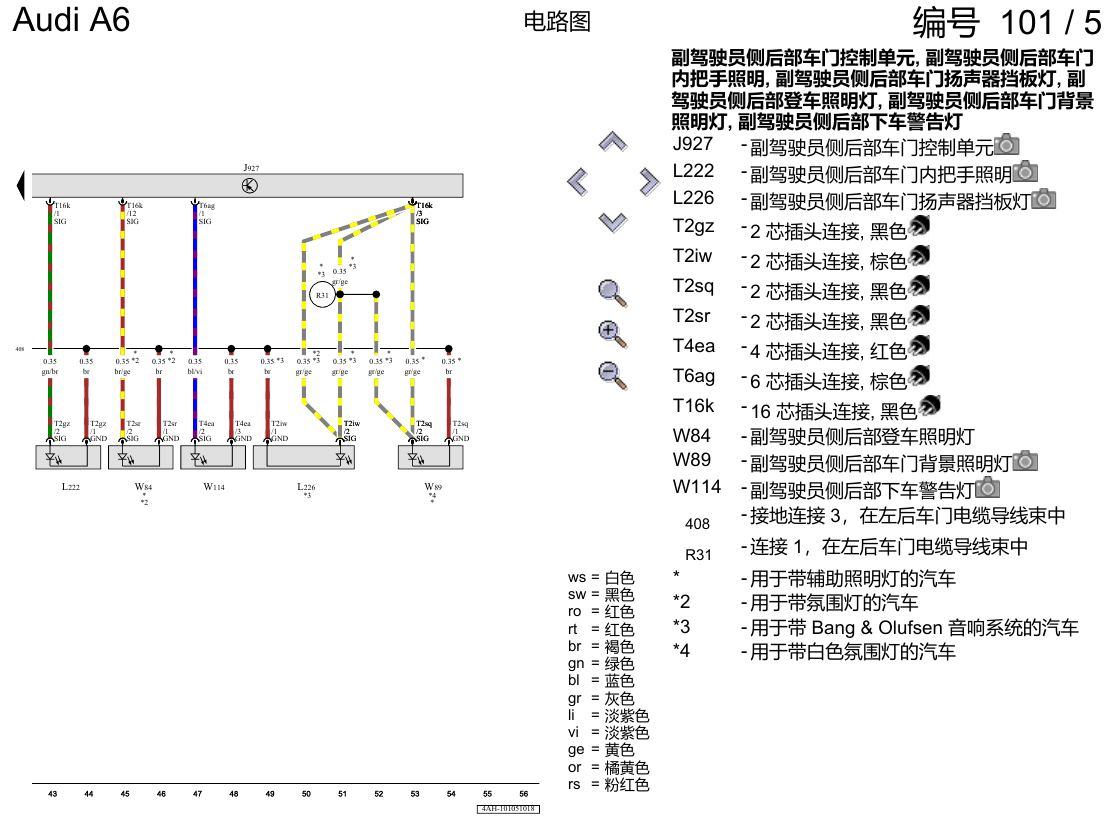Open the connector view for T16k

point(930,406)
